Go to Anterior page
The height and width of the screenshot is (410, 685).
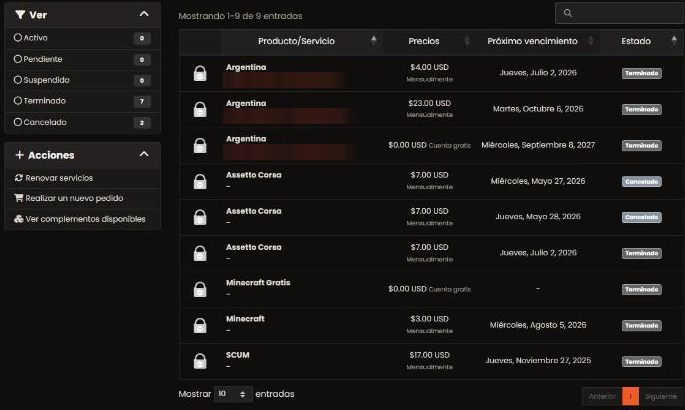tap(602, 396)
